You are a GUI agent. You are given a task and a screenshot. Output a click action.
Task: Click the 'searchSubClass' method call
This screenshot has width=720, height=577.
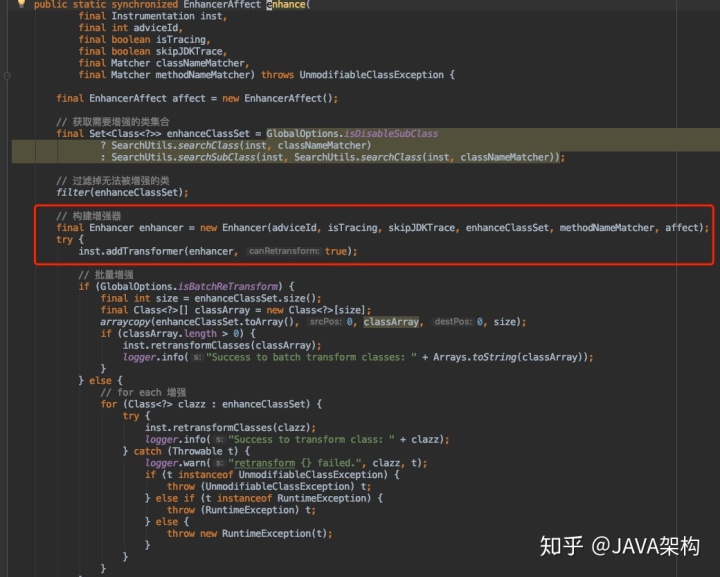(x=216, y=157)
